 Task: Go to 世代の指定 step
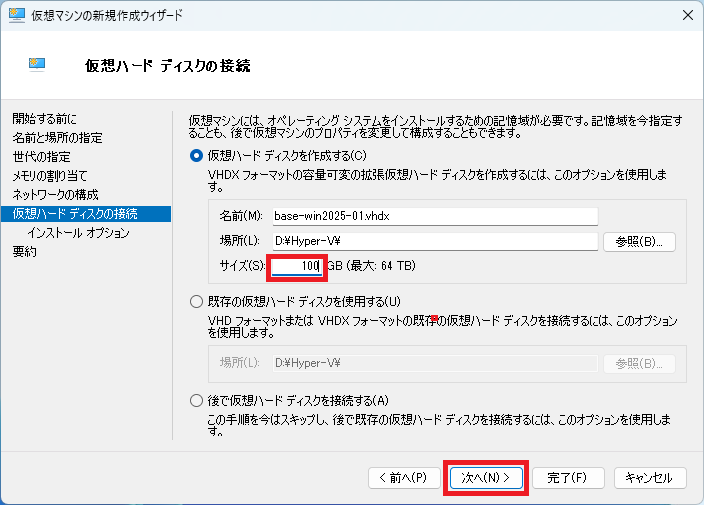tap(41, 157)
